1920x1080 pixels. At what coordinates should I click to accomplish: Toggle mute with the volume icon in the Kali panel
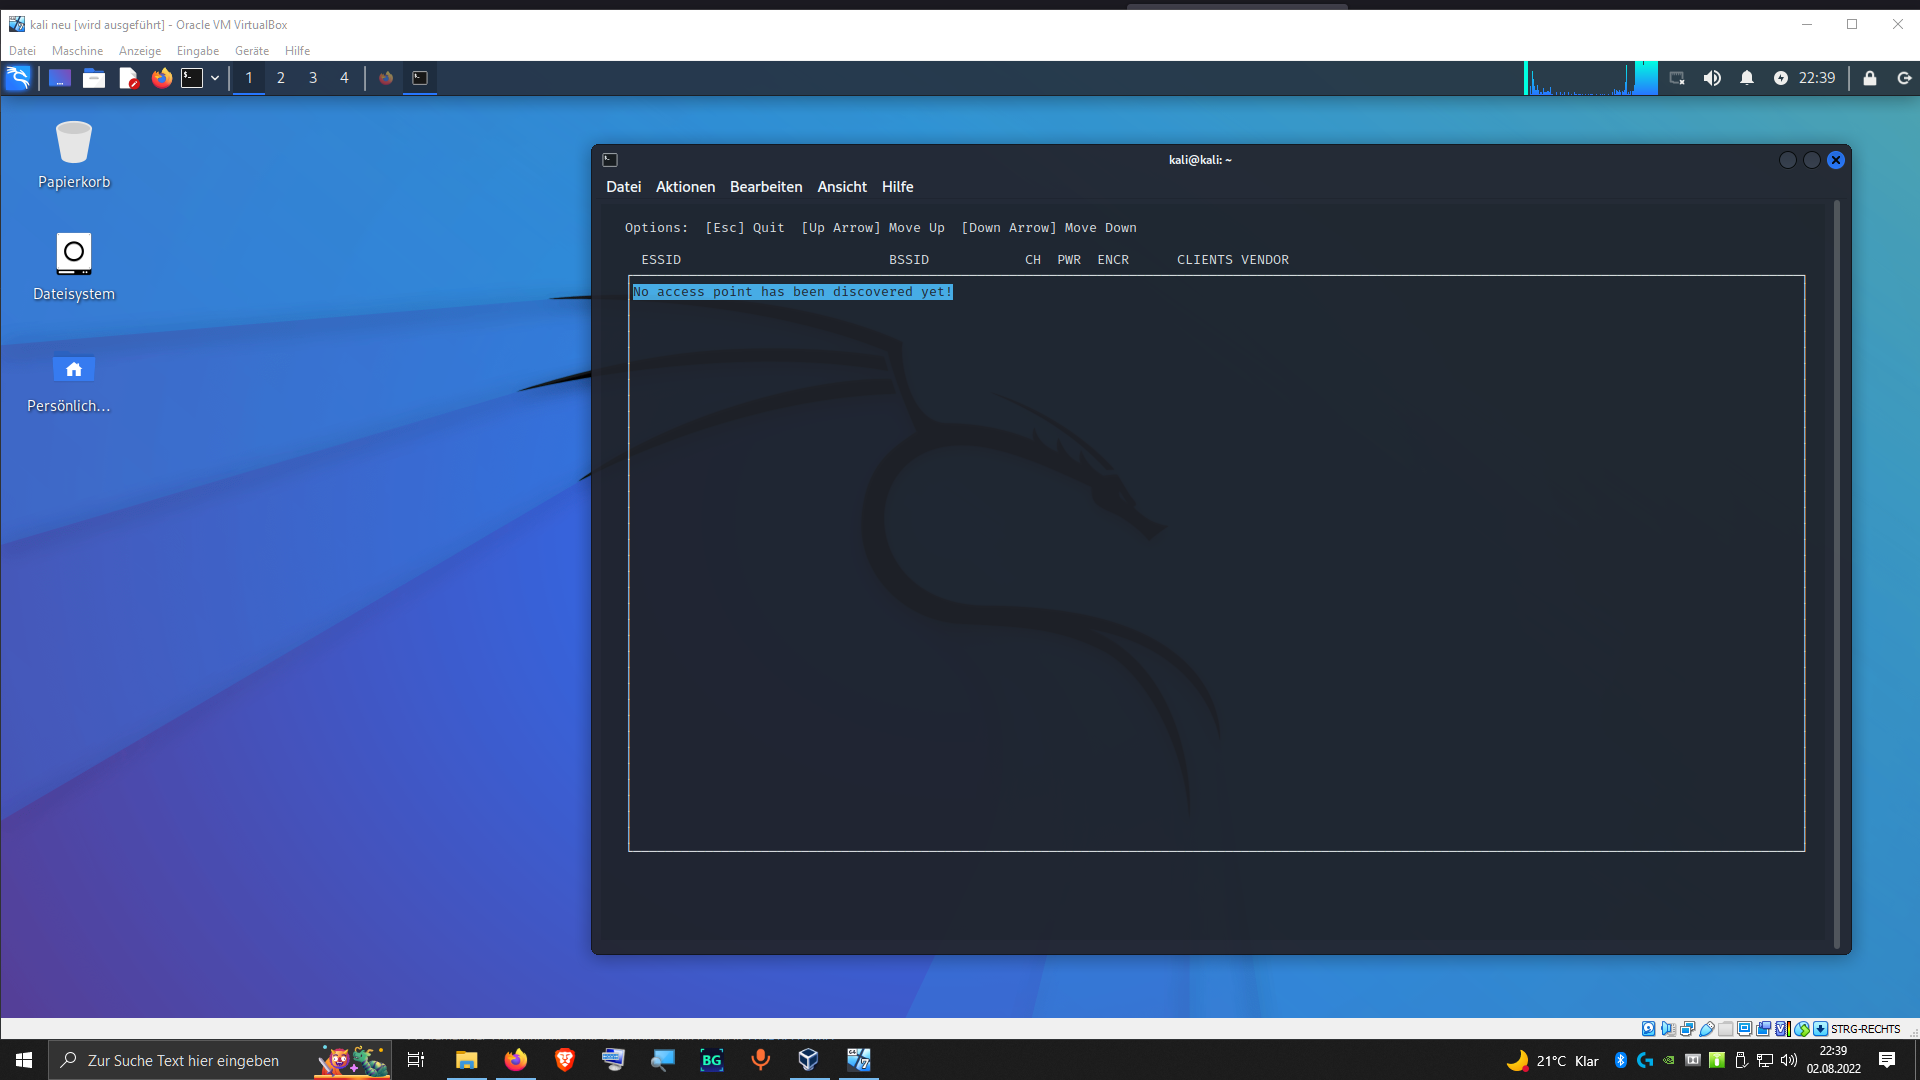pos(1712,78)
